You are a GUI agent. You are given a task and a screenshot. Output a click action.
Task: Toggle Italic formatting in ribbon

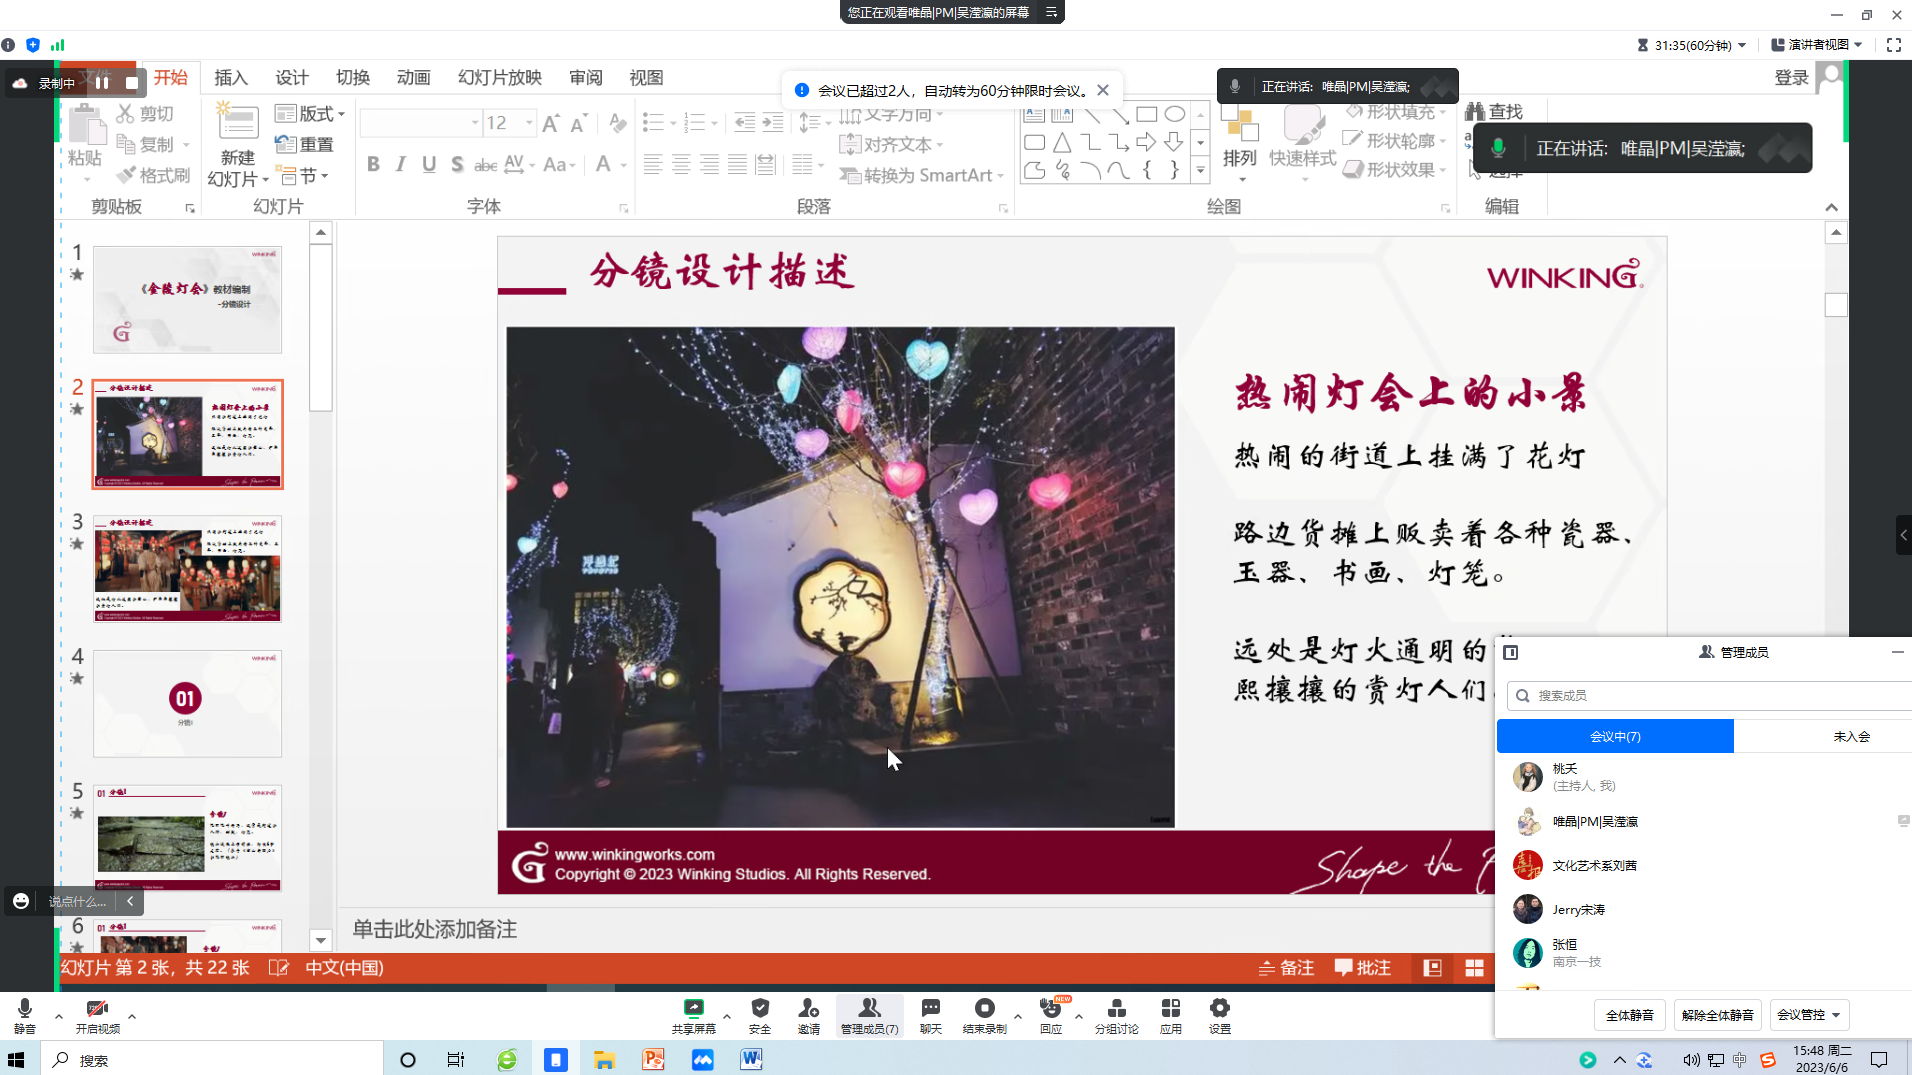(401, 164)
